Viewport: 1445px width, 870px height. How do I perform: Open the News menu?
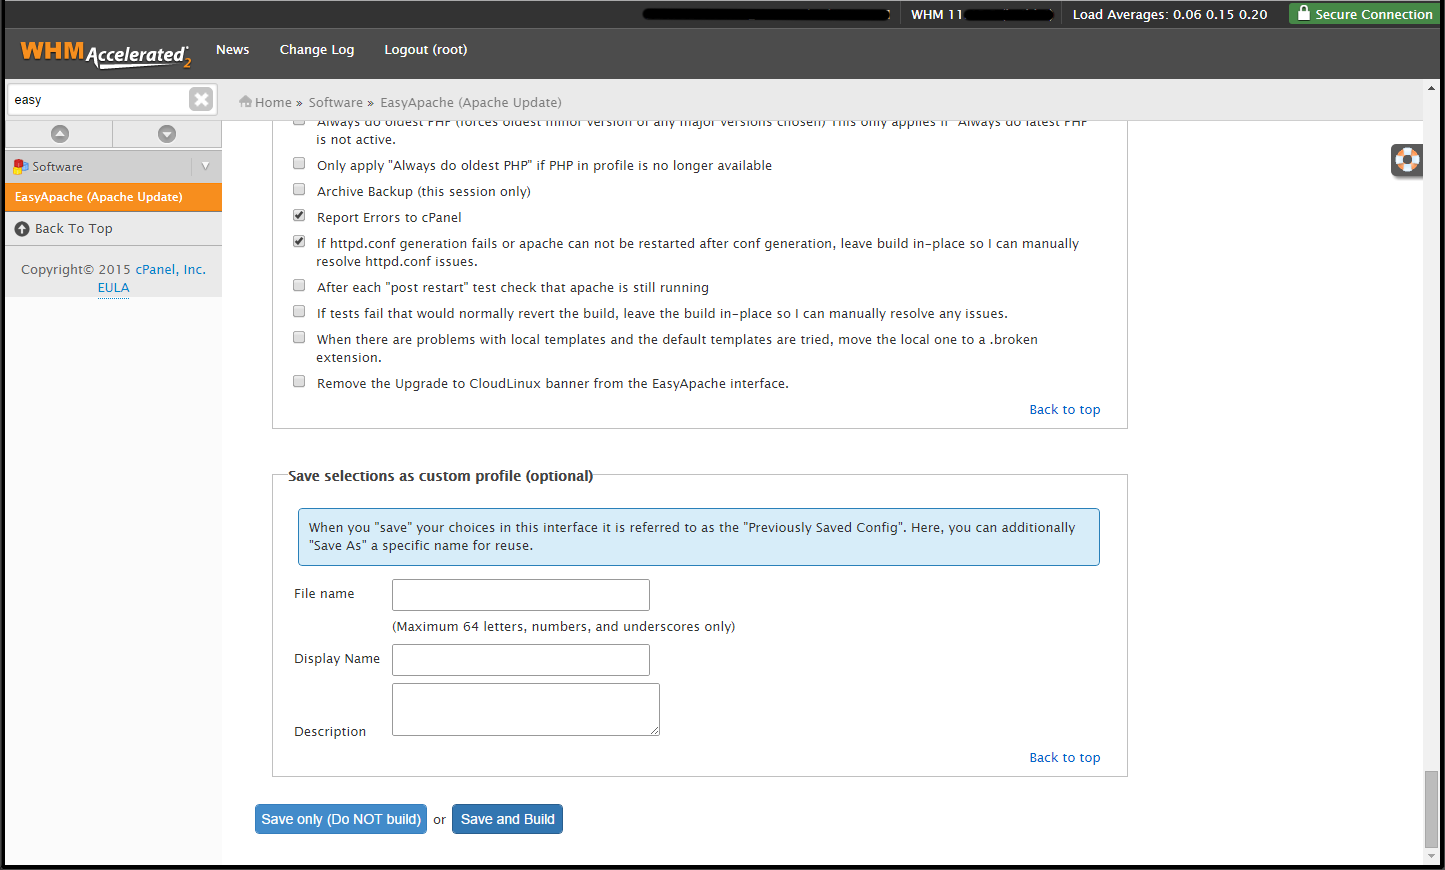pyautogui.click(x=233, y=50)
